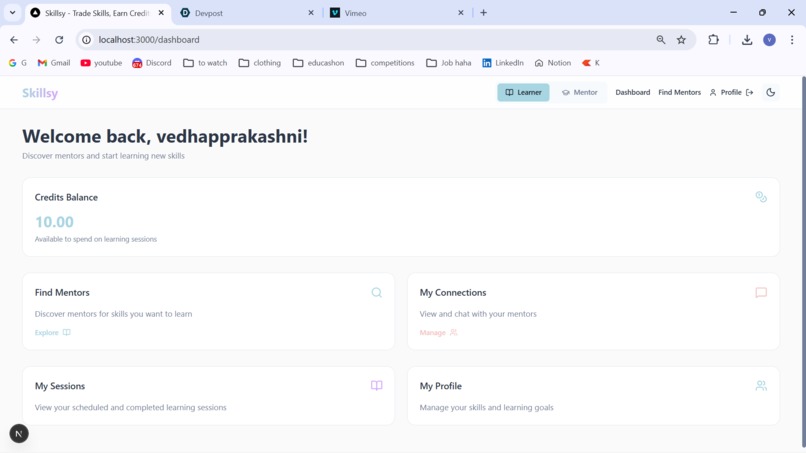
Task: Click the search icon in Find Mentors card
Action: tap(376, 293)
